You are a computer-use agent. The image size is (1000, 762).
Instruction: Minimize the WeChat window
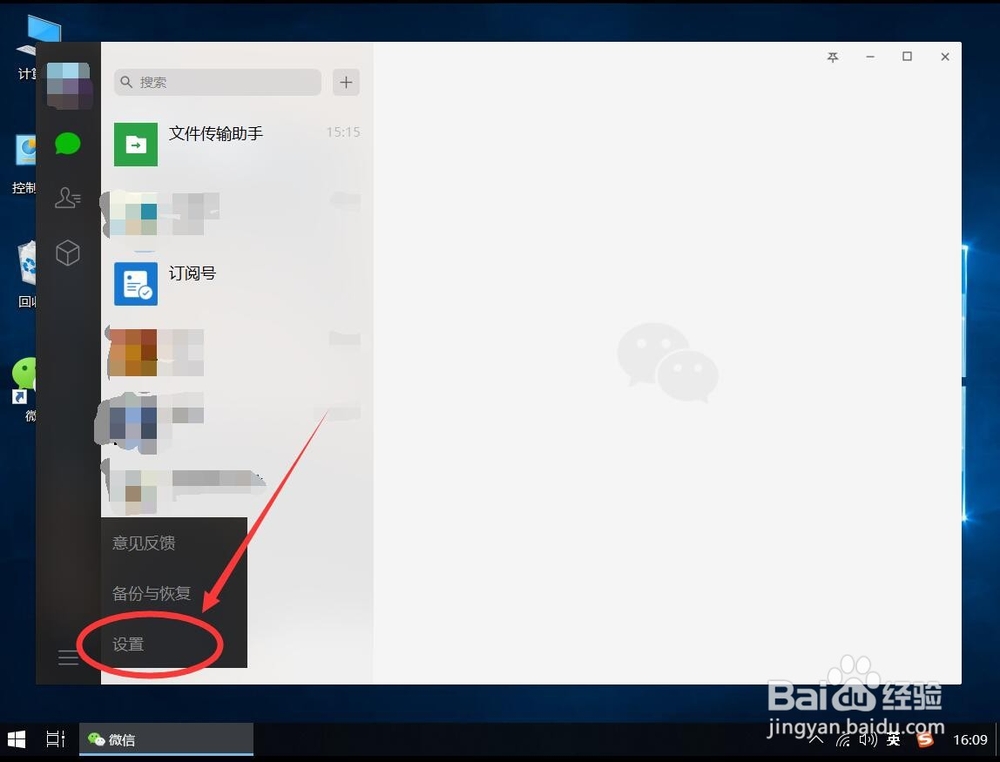870,57
